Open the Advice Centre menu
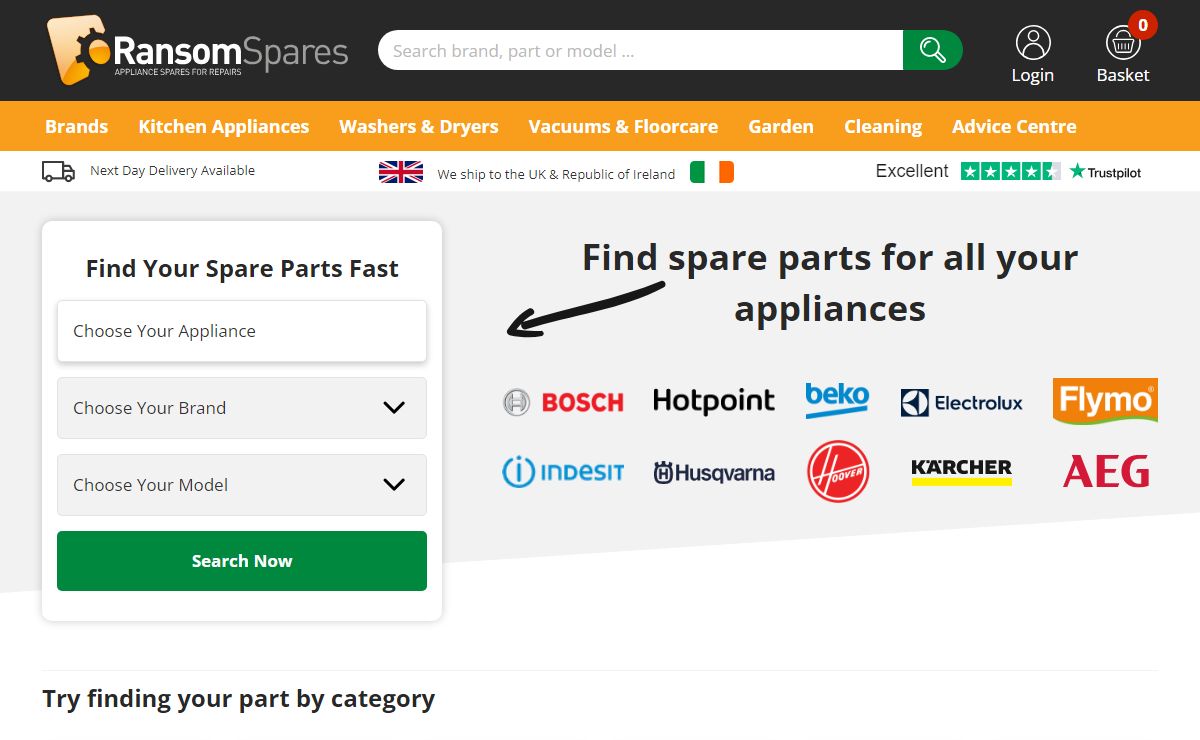The image size is (1200, 740). 1014,126
